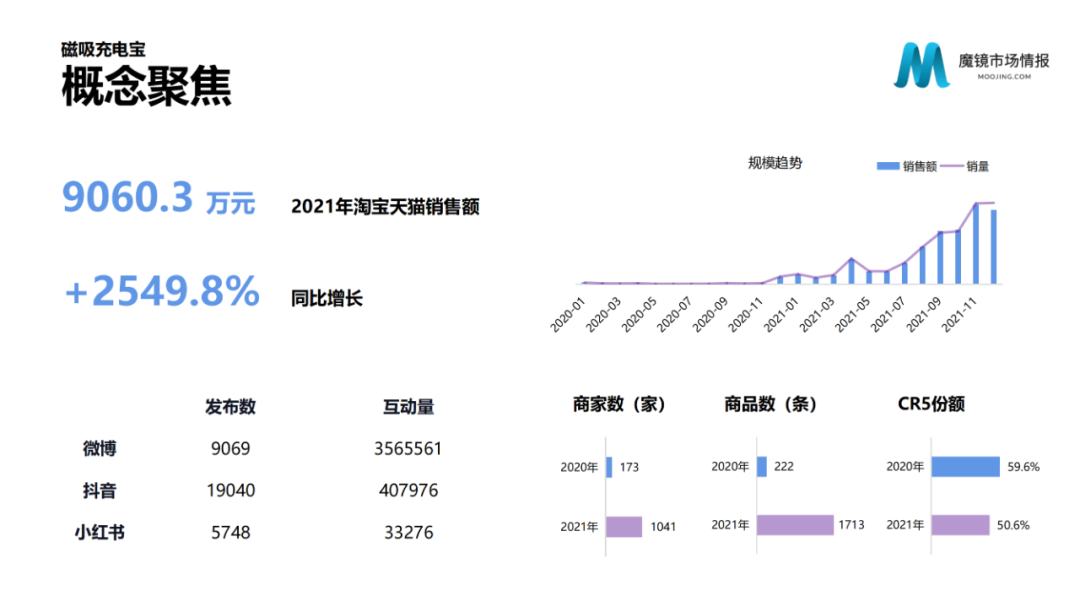Image resolution: width=1080 pixels, height=607 pixels.
Task: Click the 2021-01 axis label
Action: click(x=781, y=315)
